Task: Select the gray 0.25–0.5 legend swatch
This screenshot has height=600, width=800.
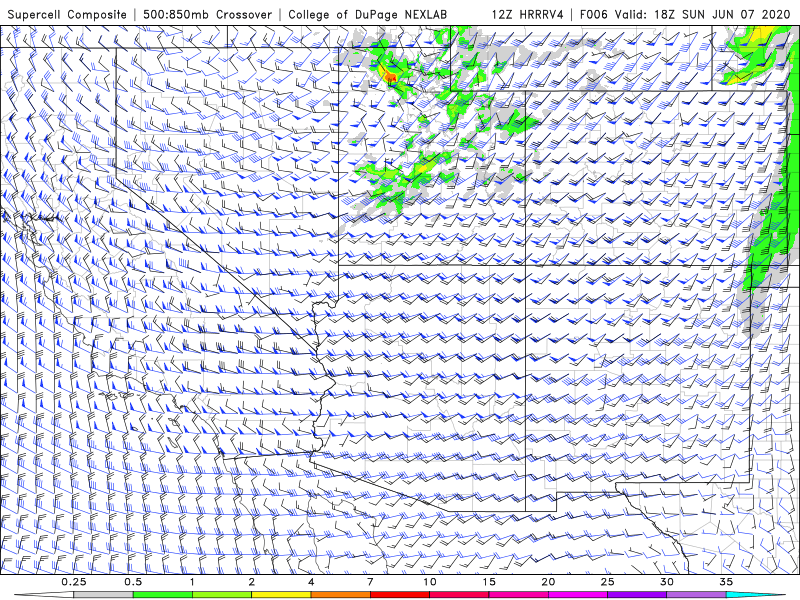Action: [104, 595]
